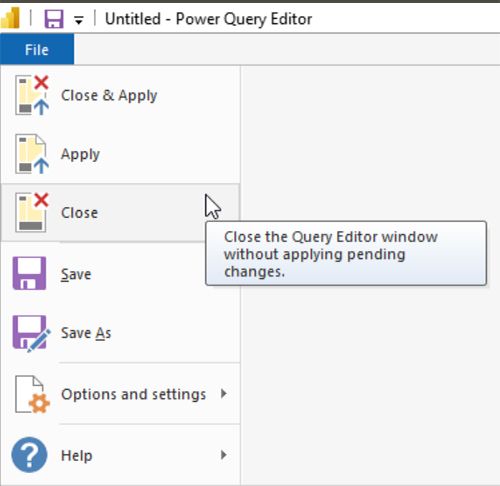
Task: Click the Options and settings gear icon
Action: (32, 395)
